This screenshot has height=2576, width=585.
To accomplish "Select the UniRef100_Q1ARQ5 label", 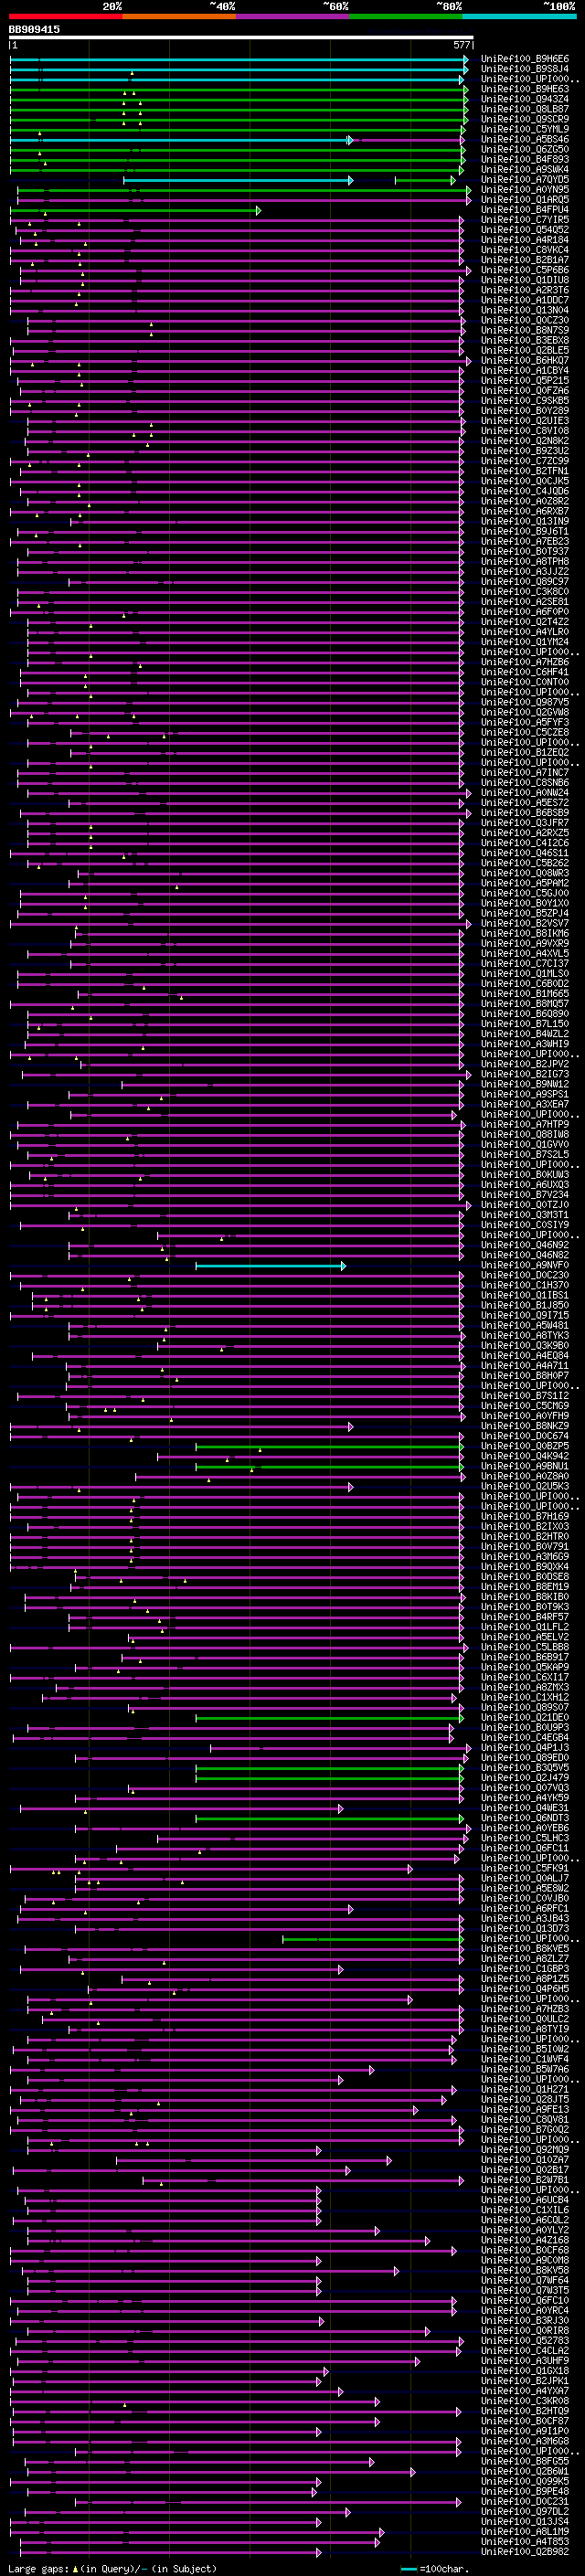I will point(525,200).
